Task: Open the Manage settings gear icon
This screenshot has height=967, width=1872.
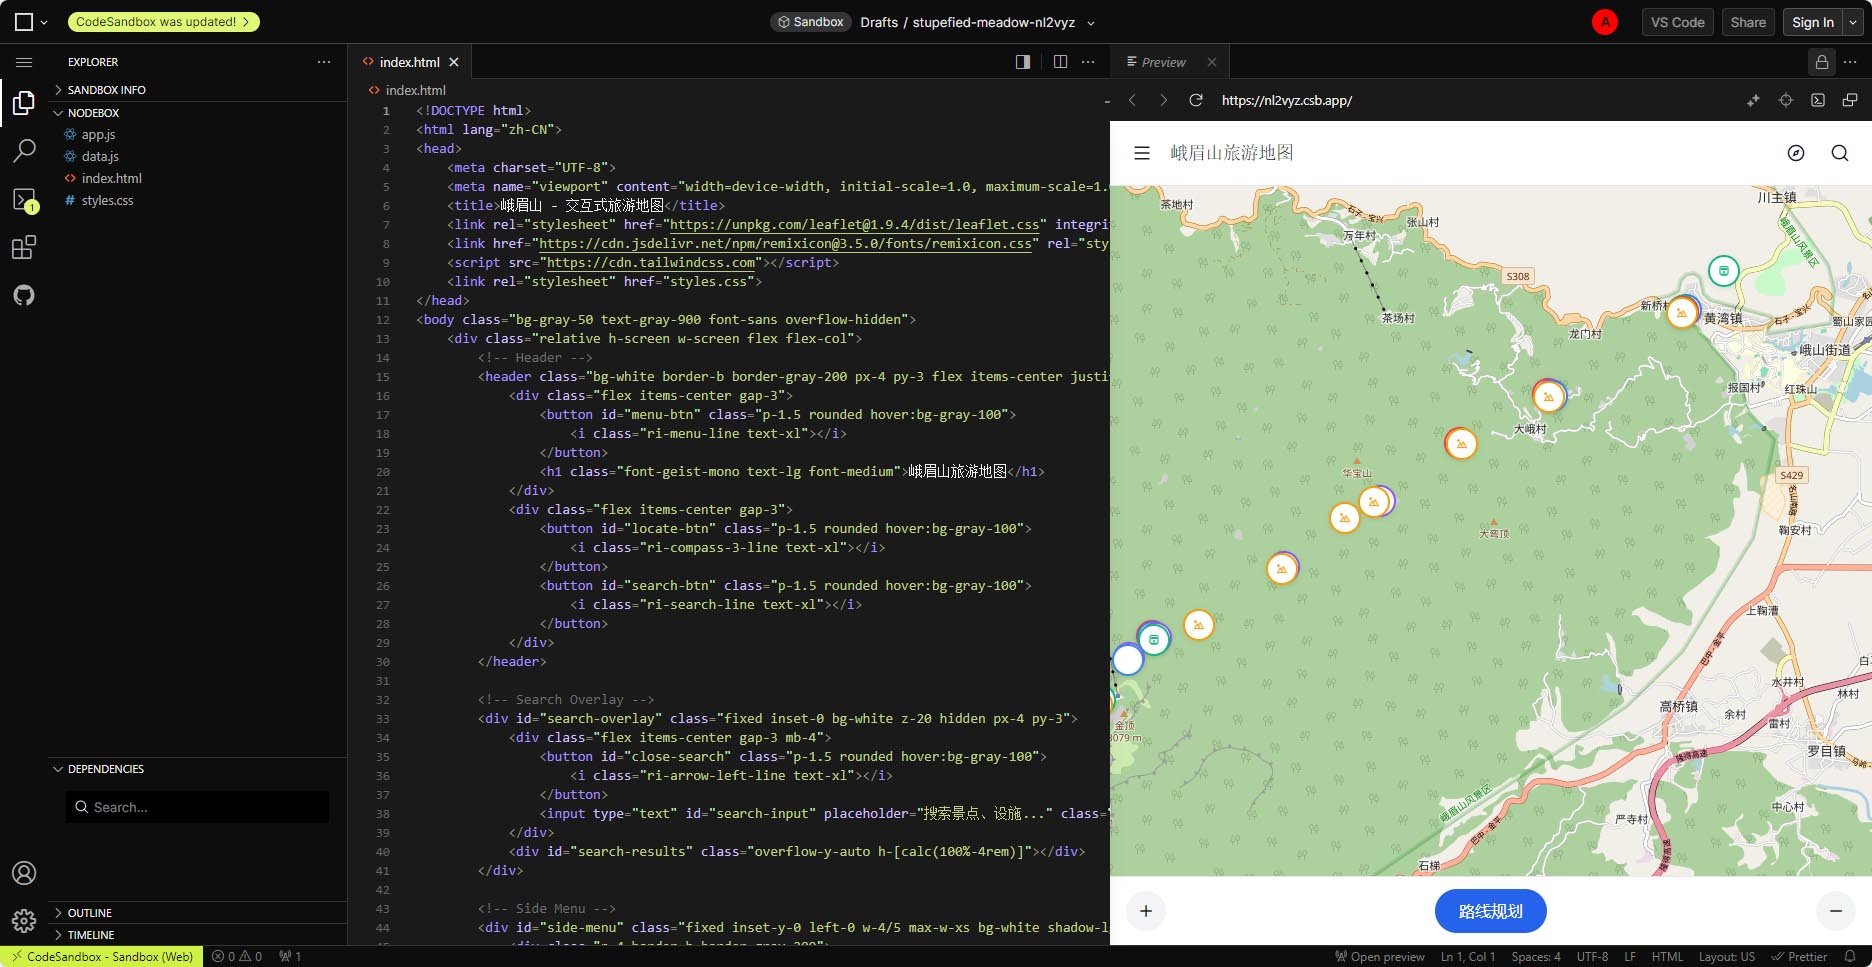Action: point(24,920)
